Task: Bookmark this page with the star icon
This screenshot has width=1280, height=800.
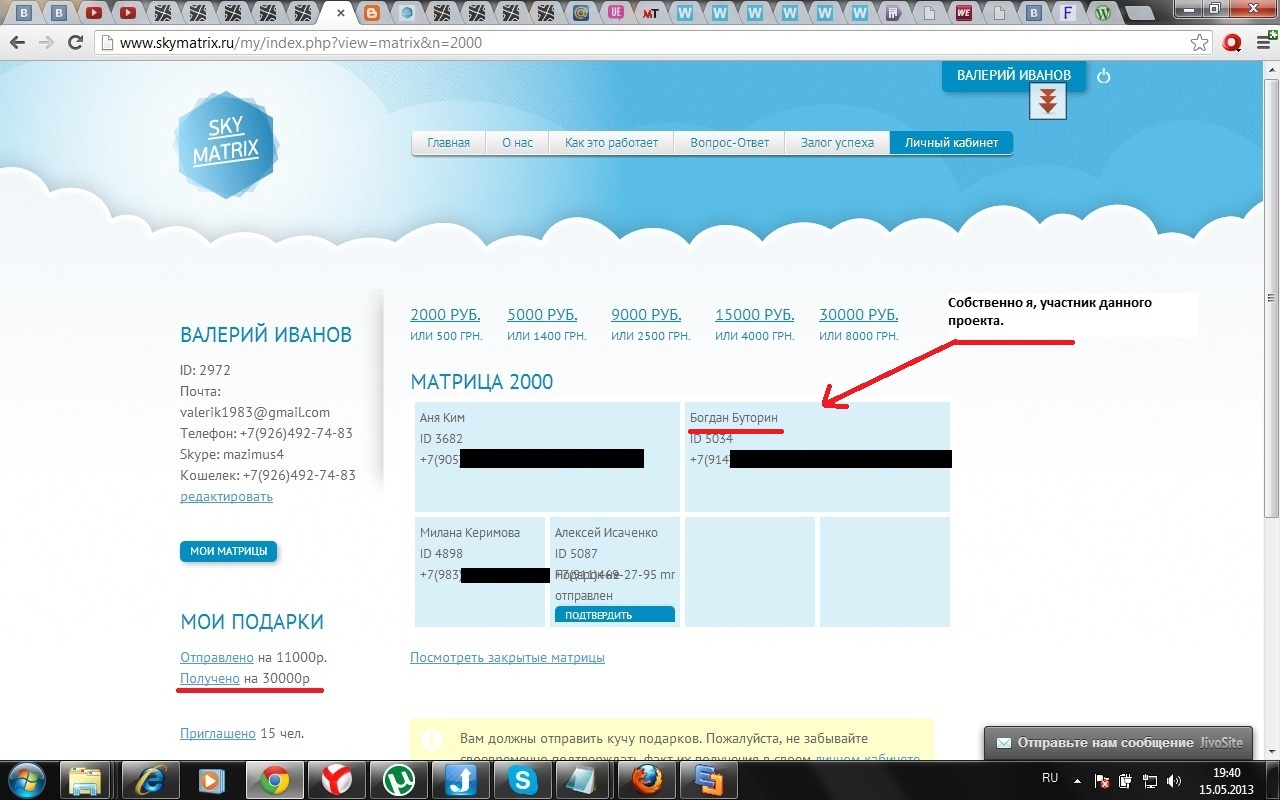Action: (1199, 43)
